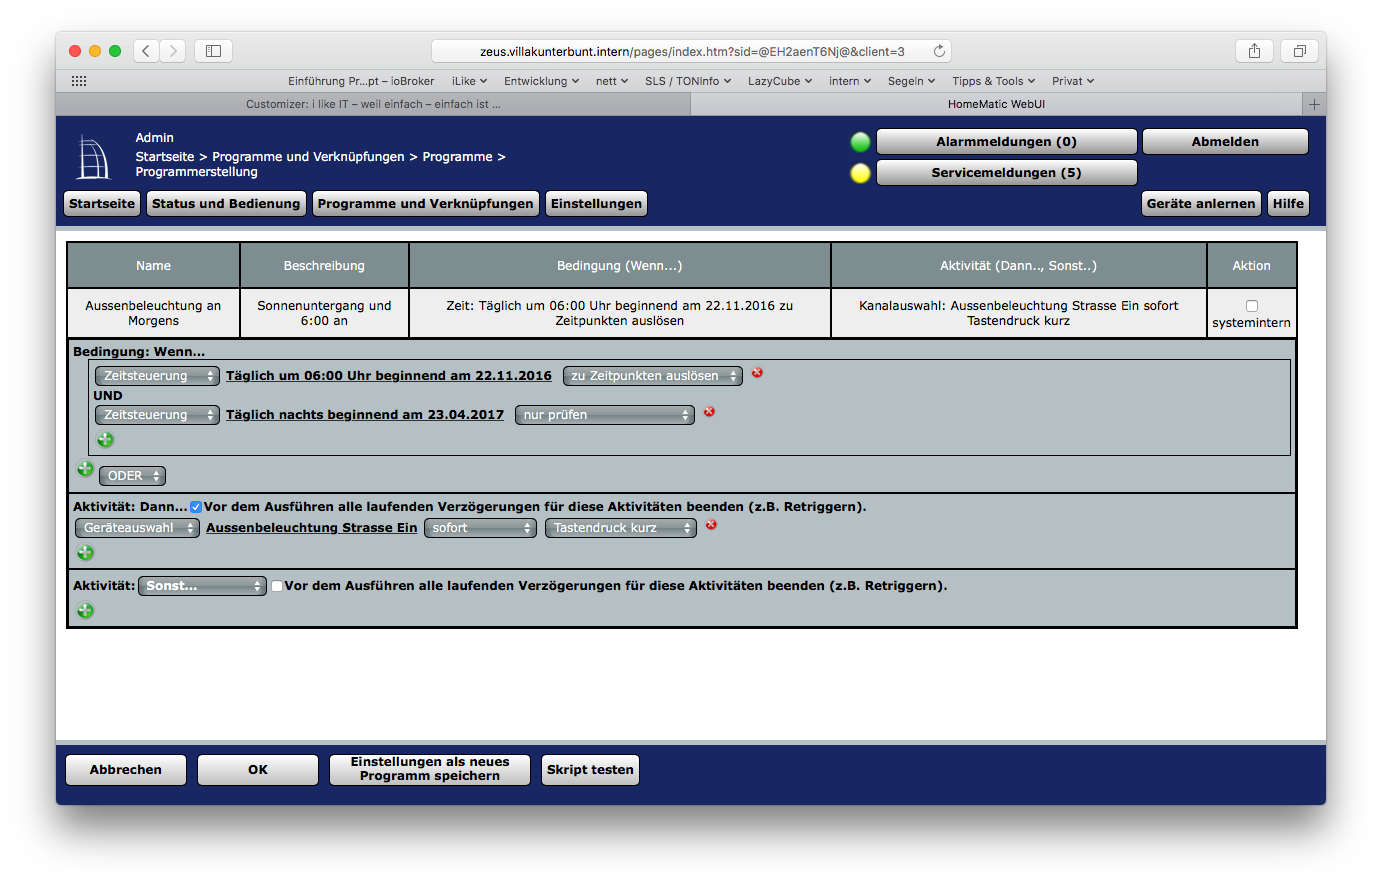Open the Safari share menu
The image size is (1382, 885).
1254,51
